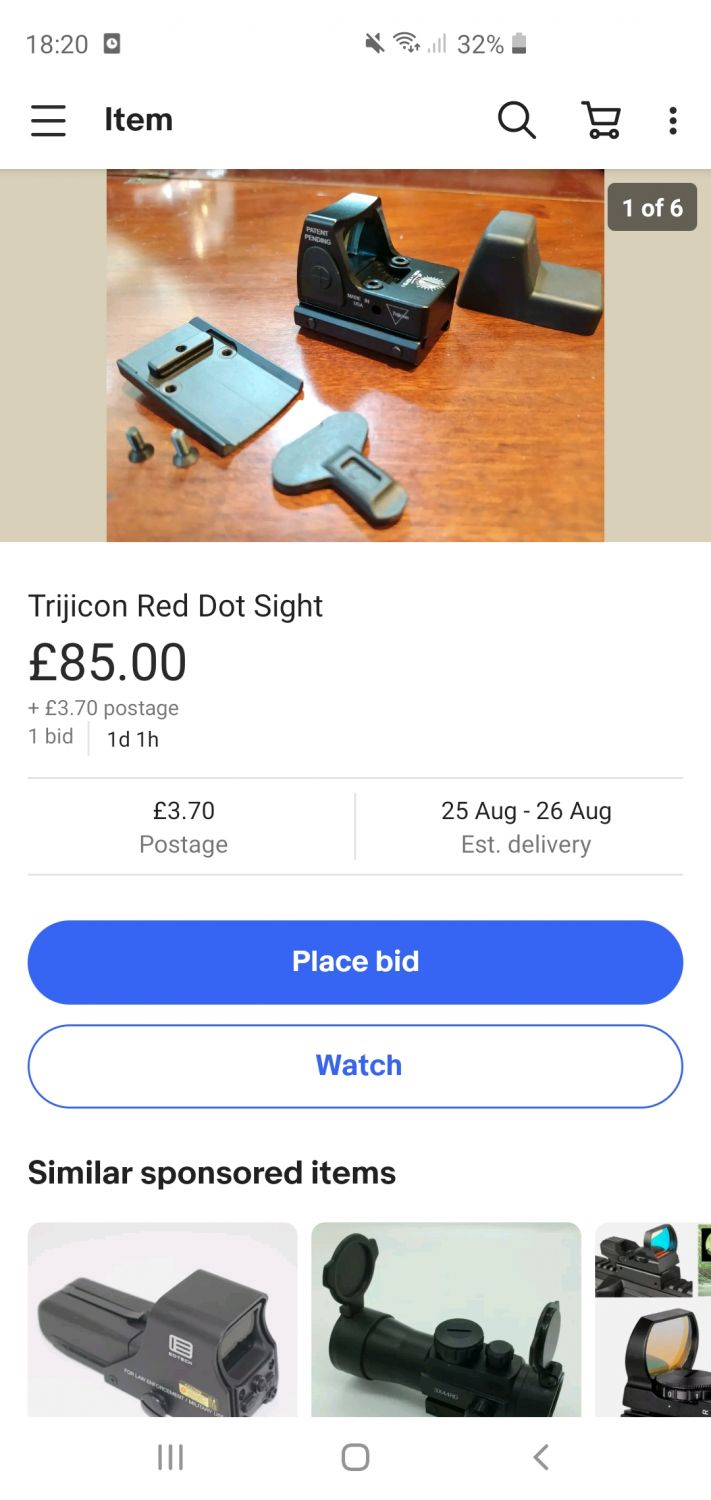Open the third reflex sight sponsored item
The image size is (711, 1500).
pyautogui.click(x=653, y=1319)
